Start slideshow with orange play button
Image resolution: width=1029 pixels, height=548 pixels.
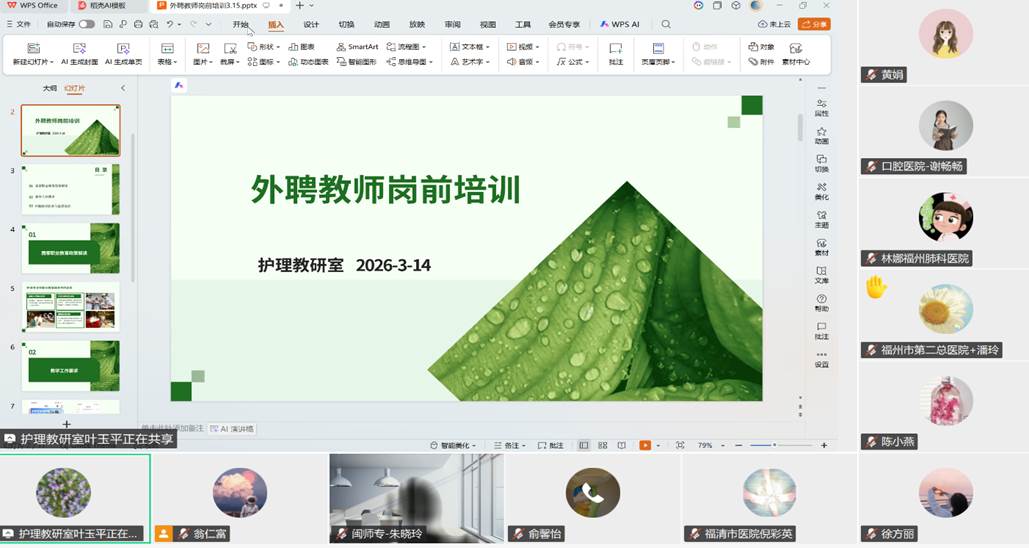[x=645, y=445]
